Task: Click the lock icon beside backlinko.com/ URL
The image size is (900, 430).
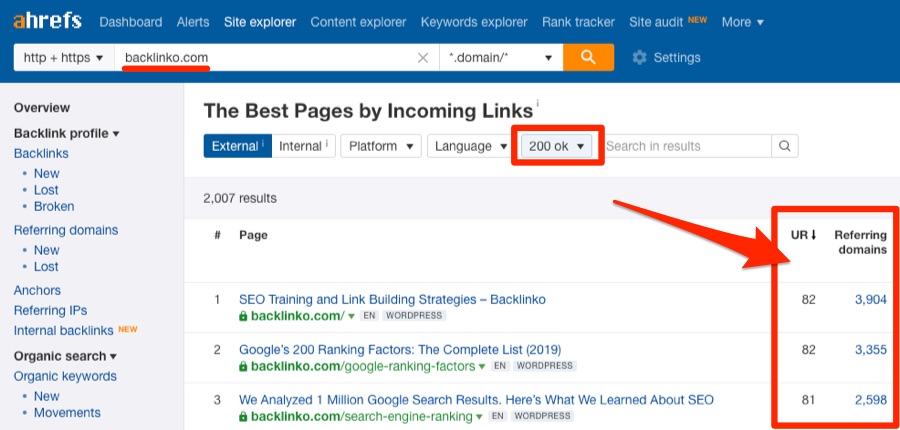Action: (243, 316)
